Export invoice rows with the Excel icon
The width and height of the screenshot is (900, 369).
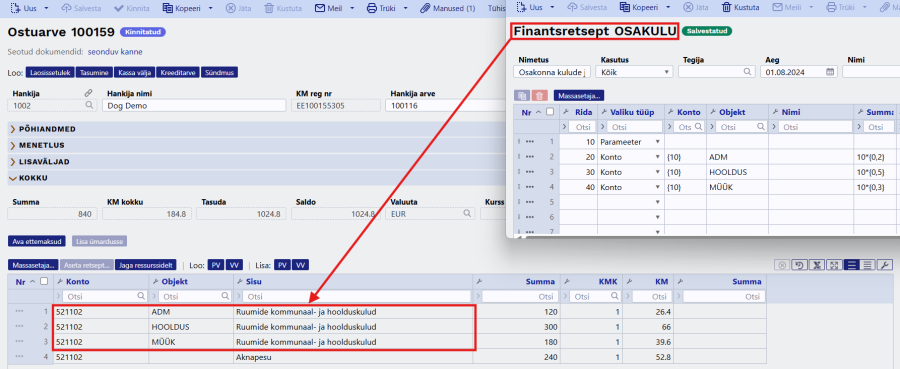point(816,265)
